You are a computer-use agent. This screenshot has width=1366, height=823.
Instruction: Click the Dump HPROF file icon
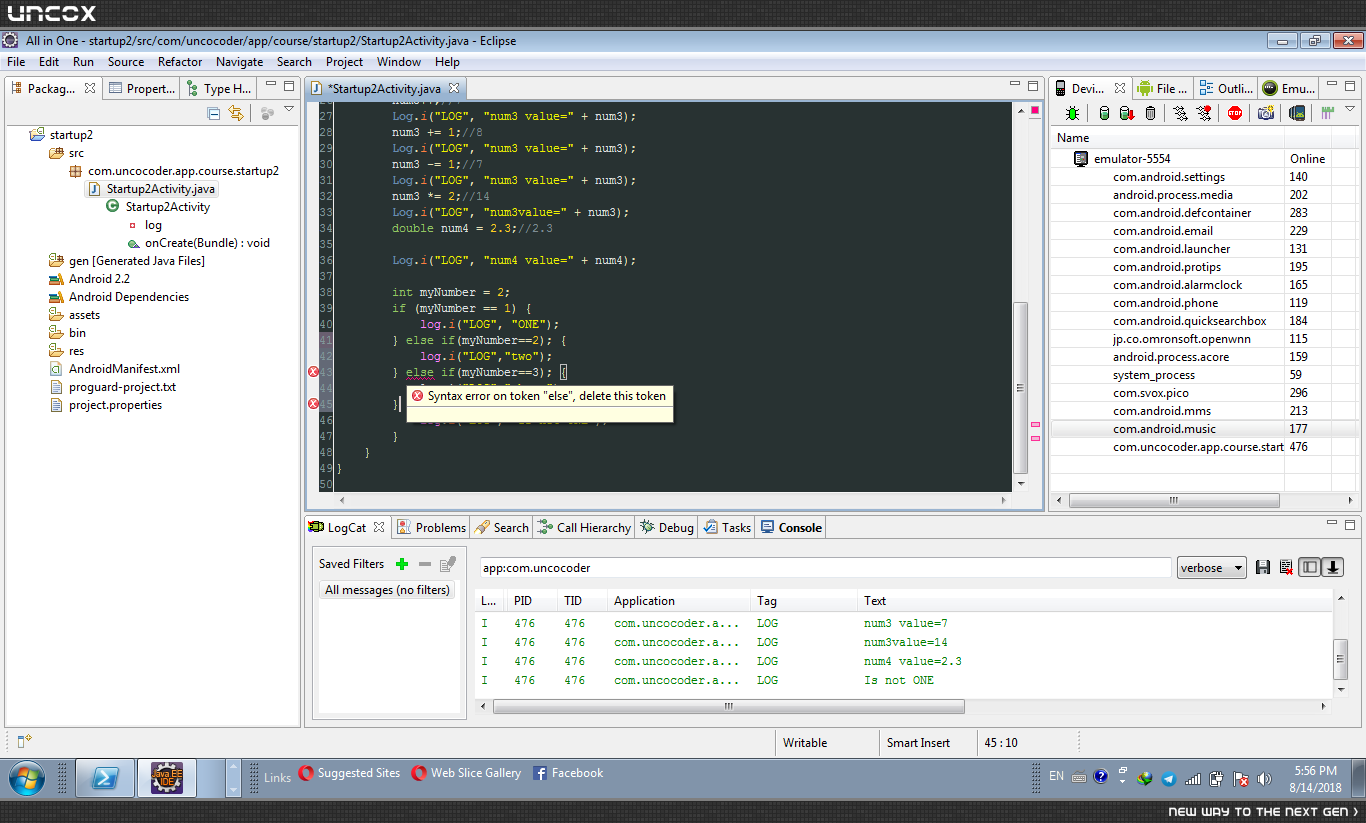(1126, 113)
